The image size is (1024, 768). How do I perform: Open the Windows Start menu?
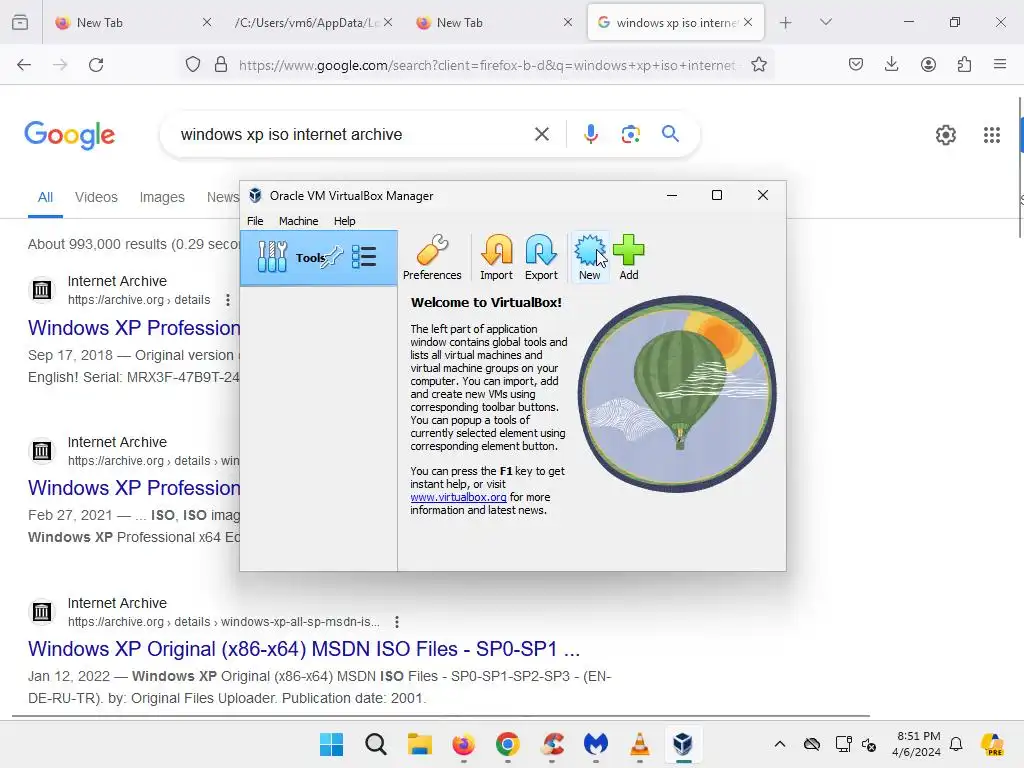[x=332, y=744]
